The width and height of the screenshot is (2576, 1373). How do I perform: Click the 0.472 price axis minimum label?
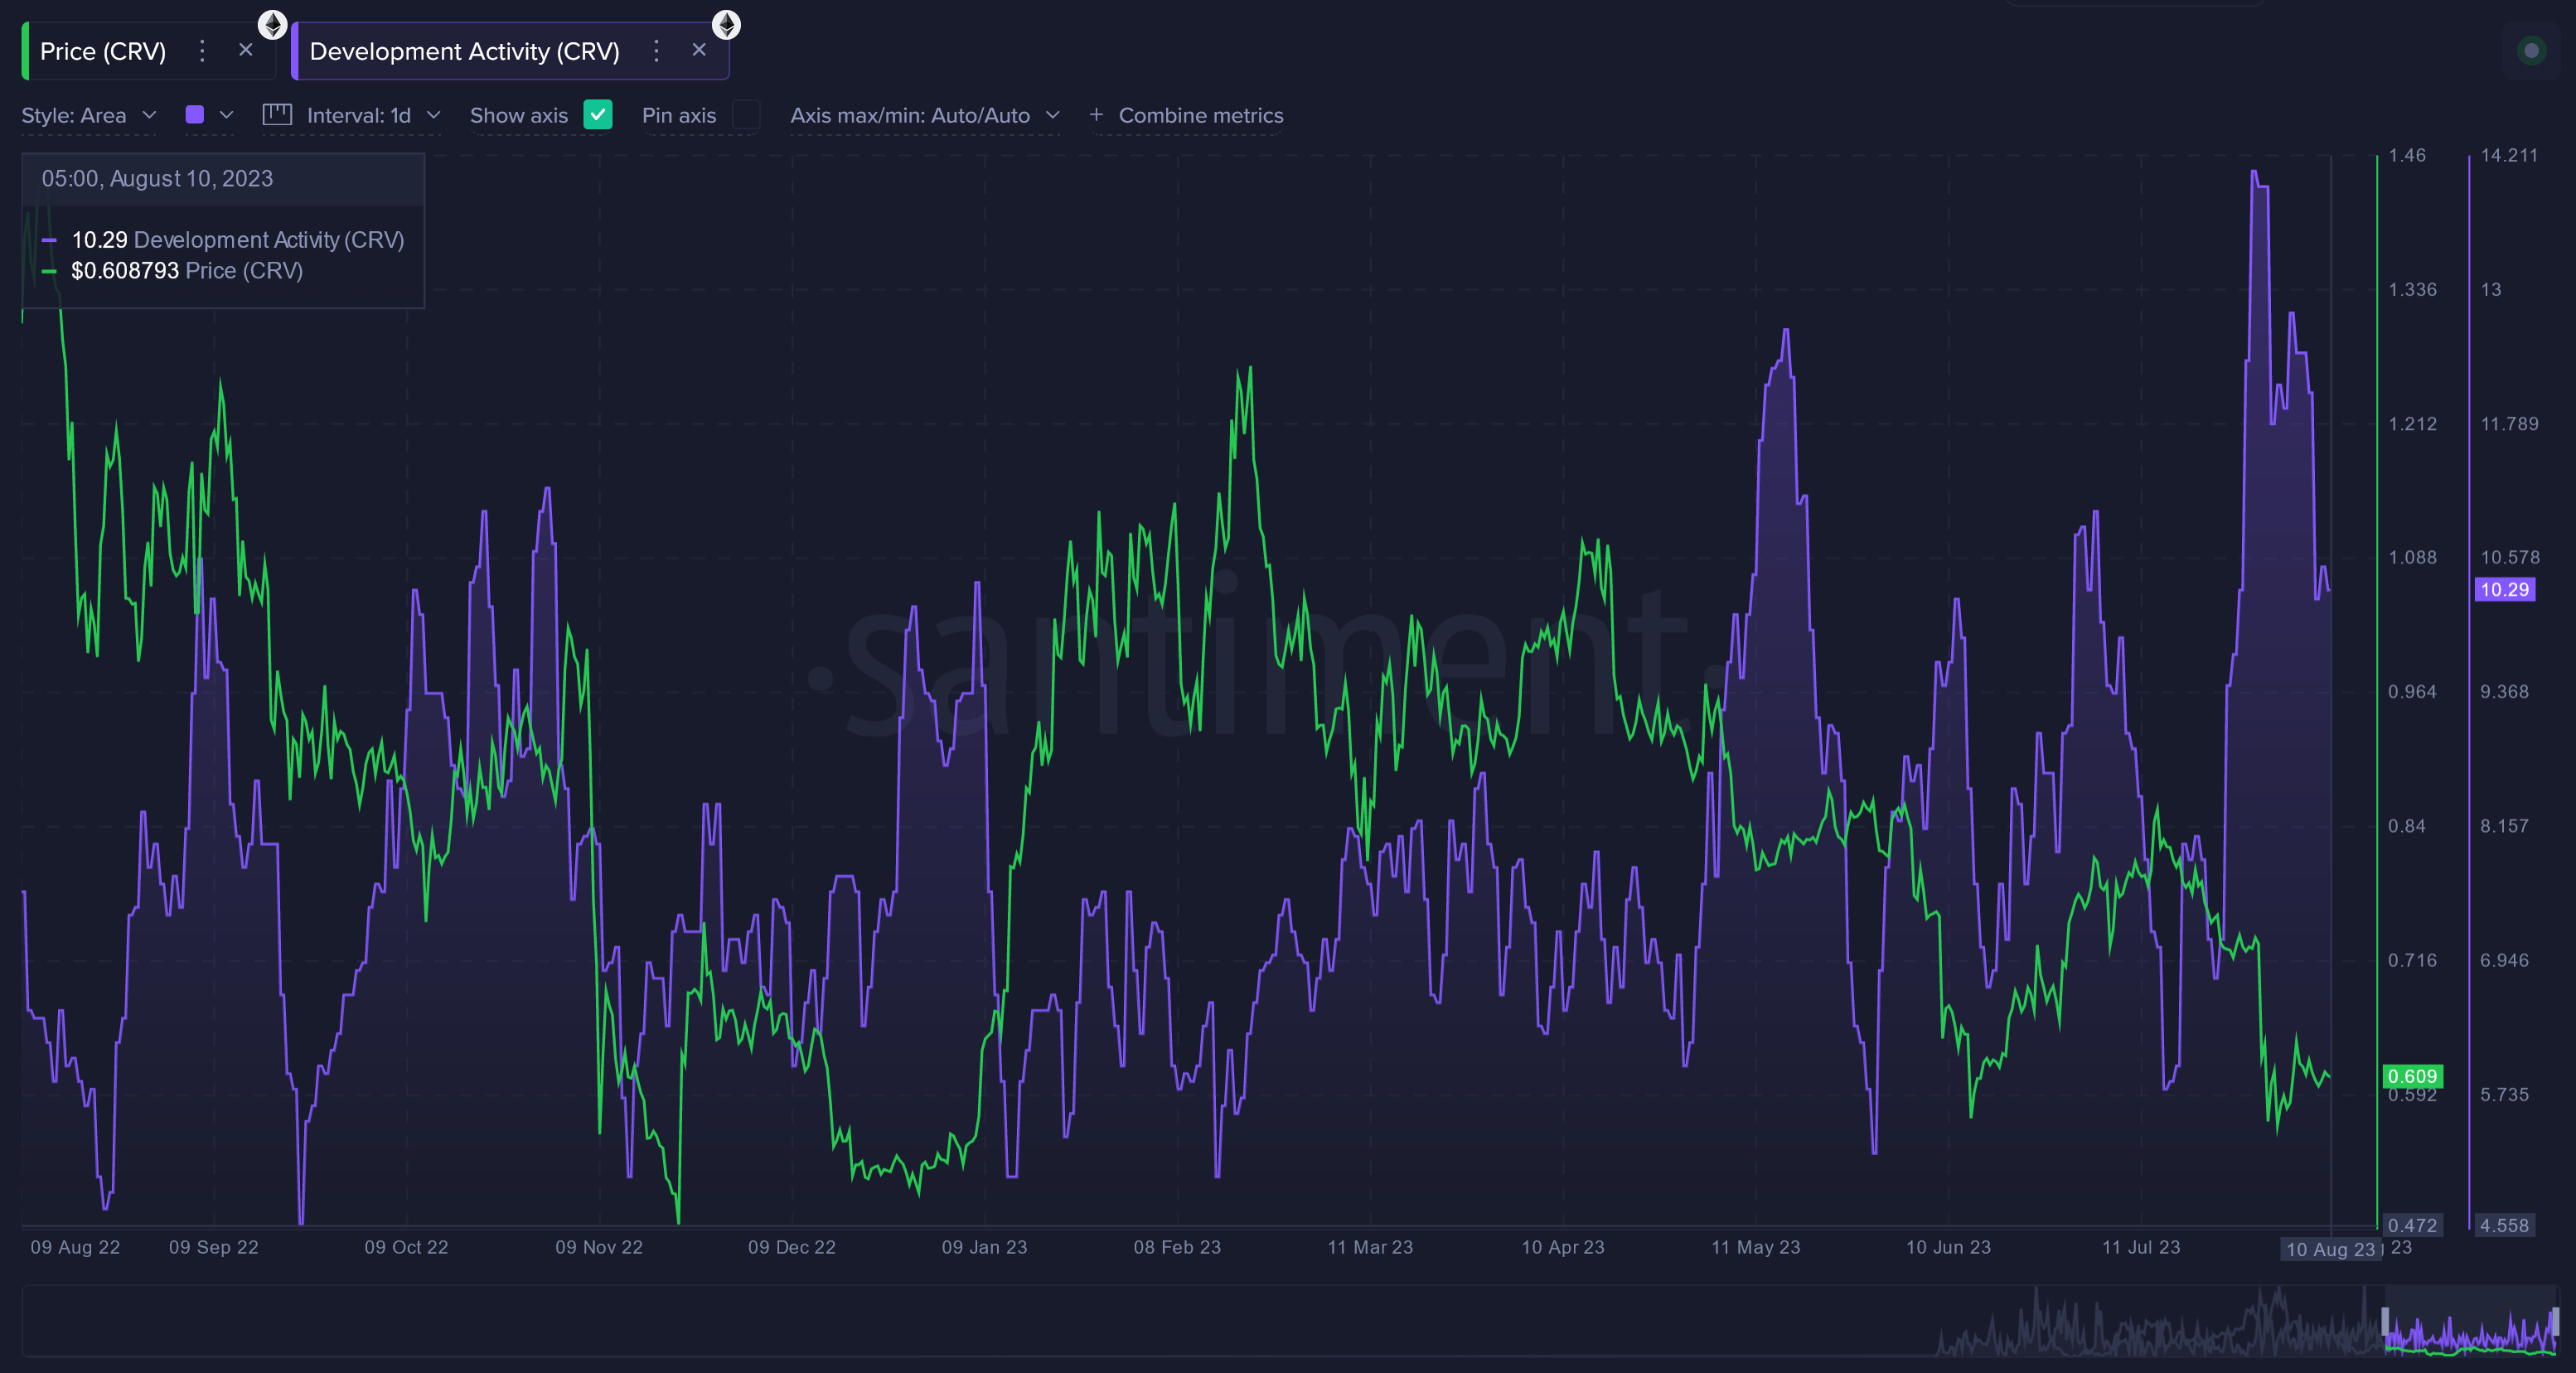pyautogui.click(x=2412, y=1225)
